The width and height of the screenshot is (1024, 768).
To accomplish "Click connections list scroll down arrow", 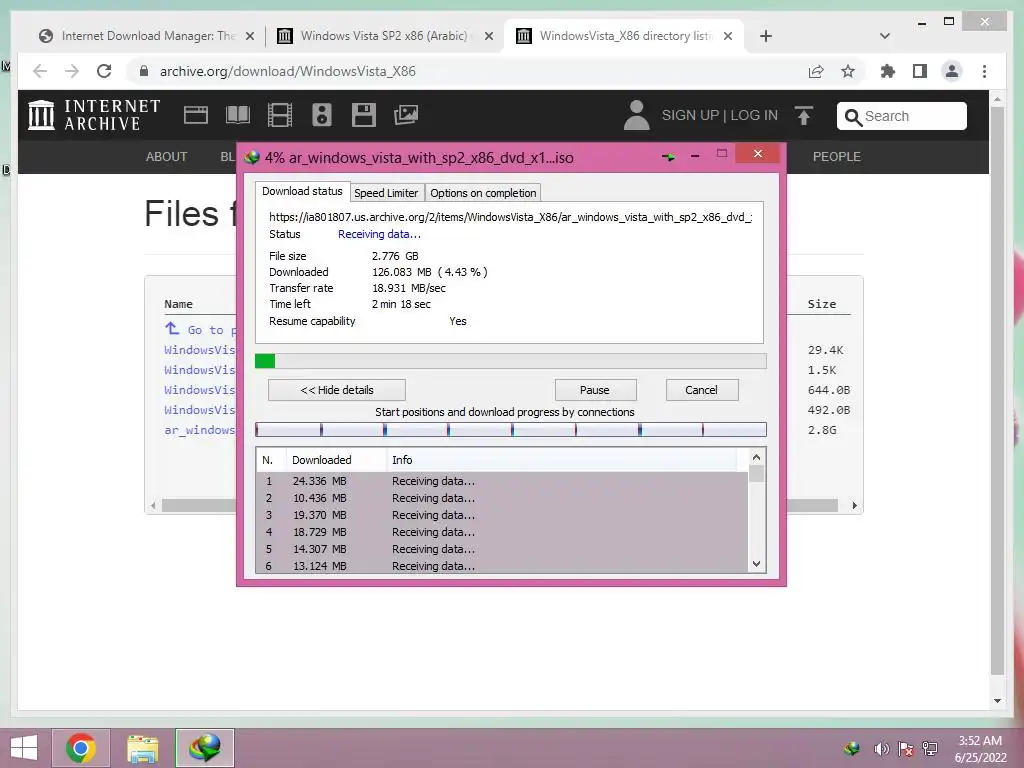I will pos(756,564).
